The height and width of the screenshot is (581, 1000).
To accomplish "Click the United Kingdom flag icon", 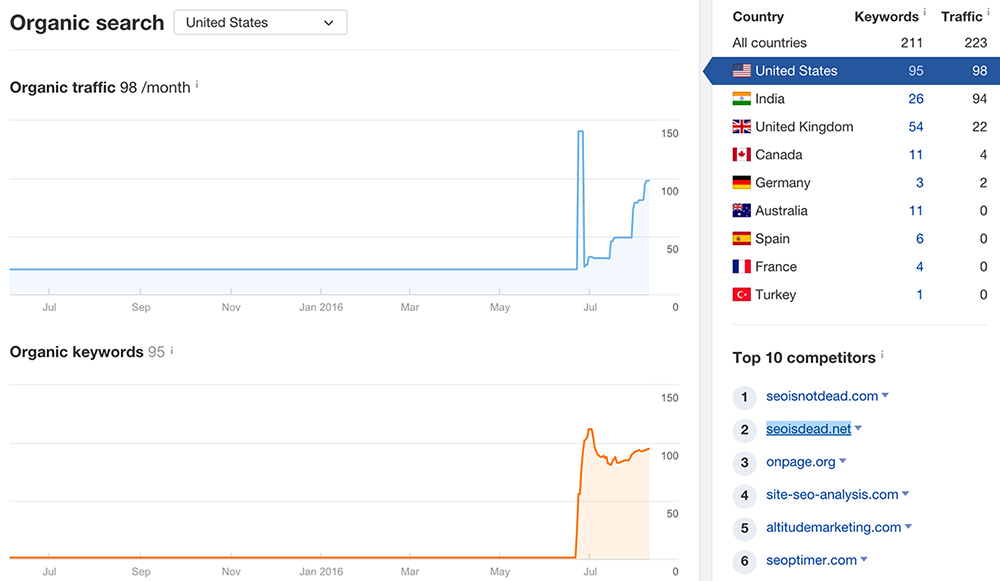I will pyautogui.click(x=742, y=126).
